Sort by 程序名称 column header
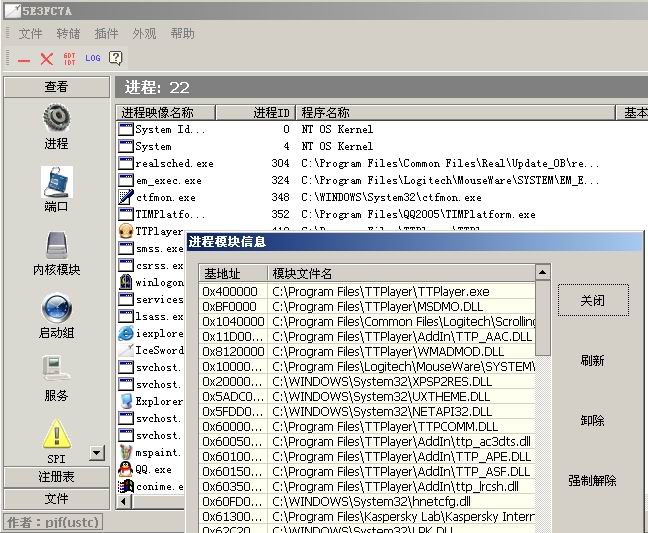 pos(455,112)
